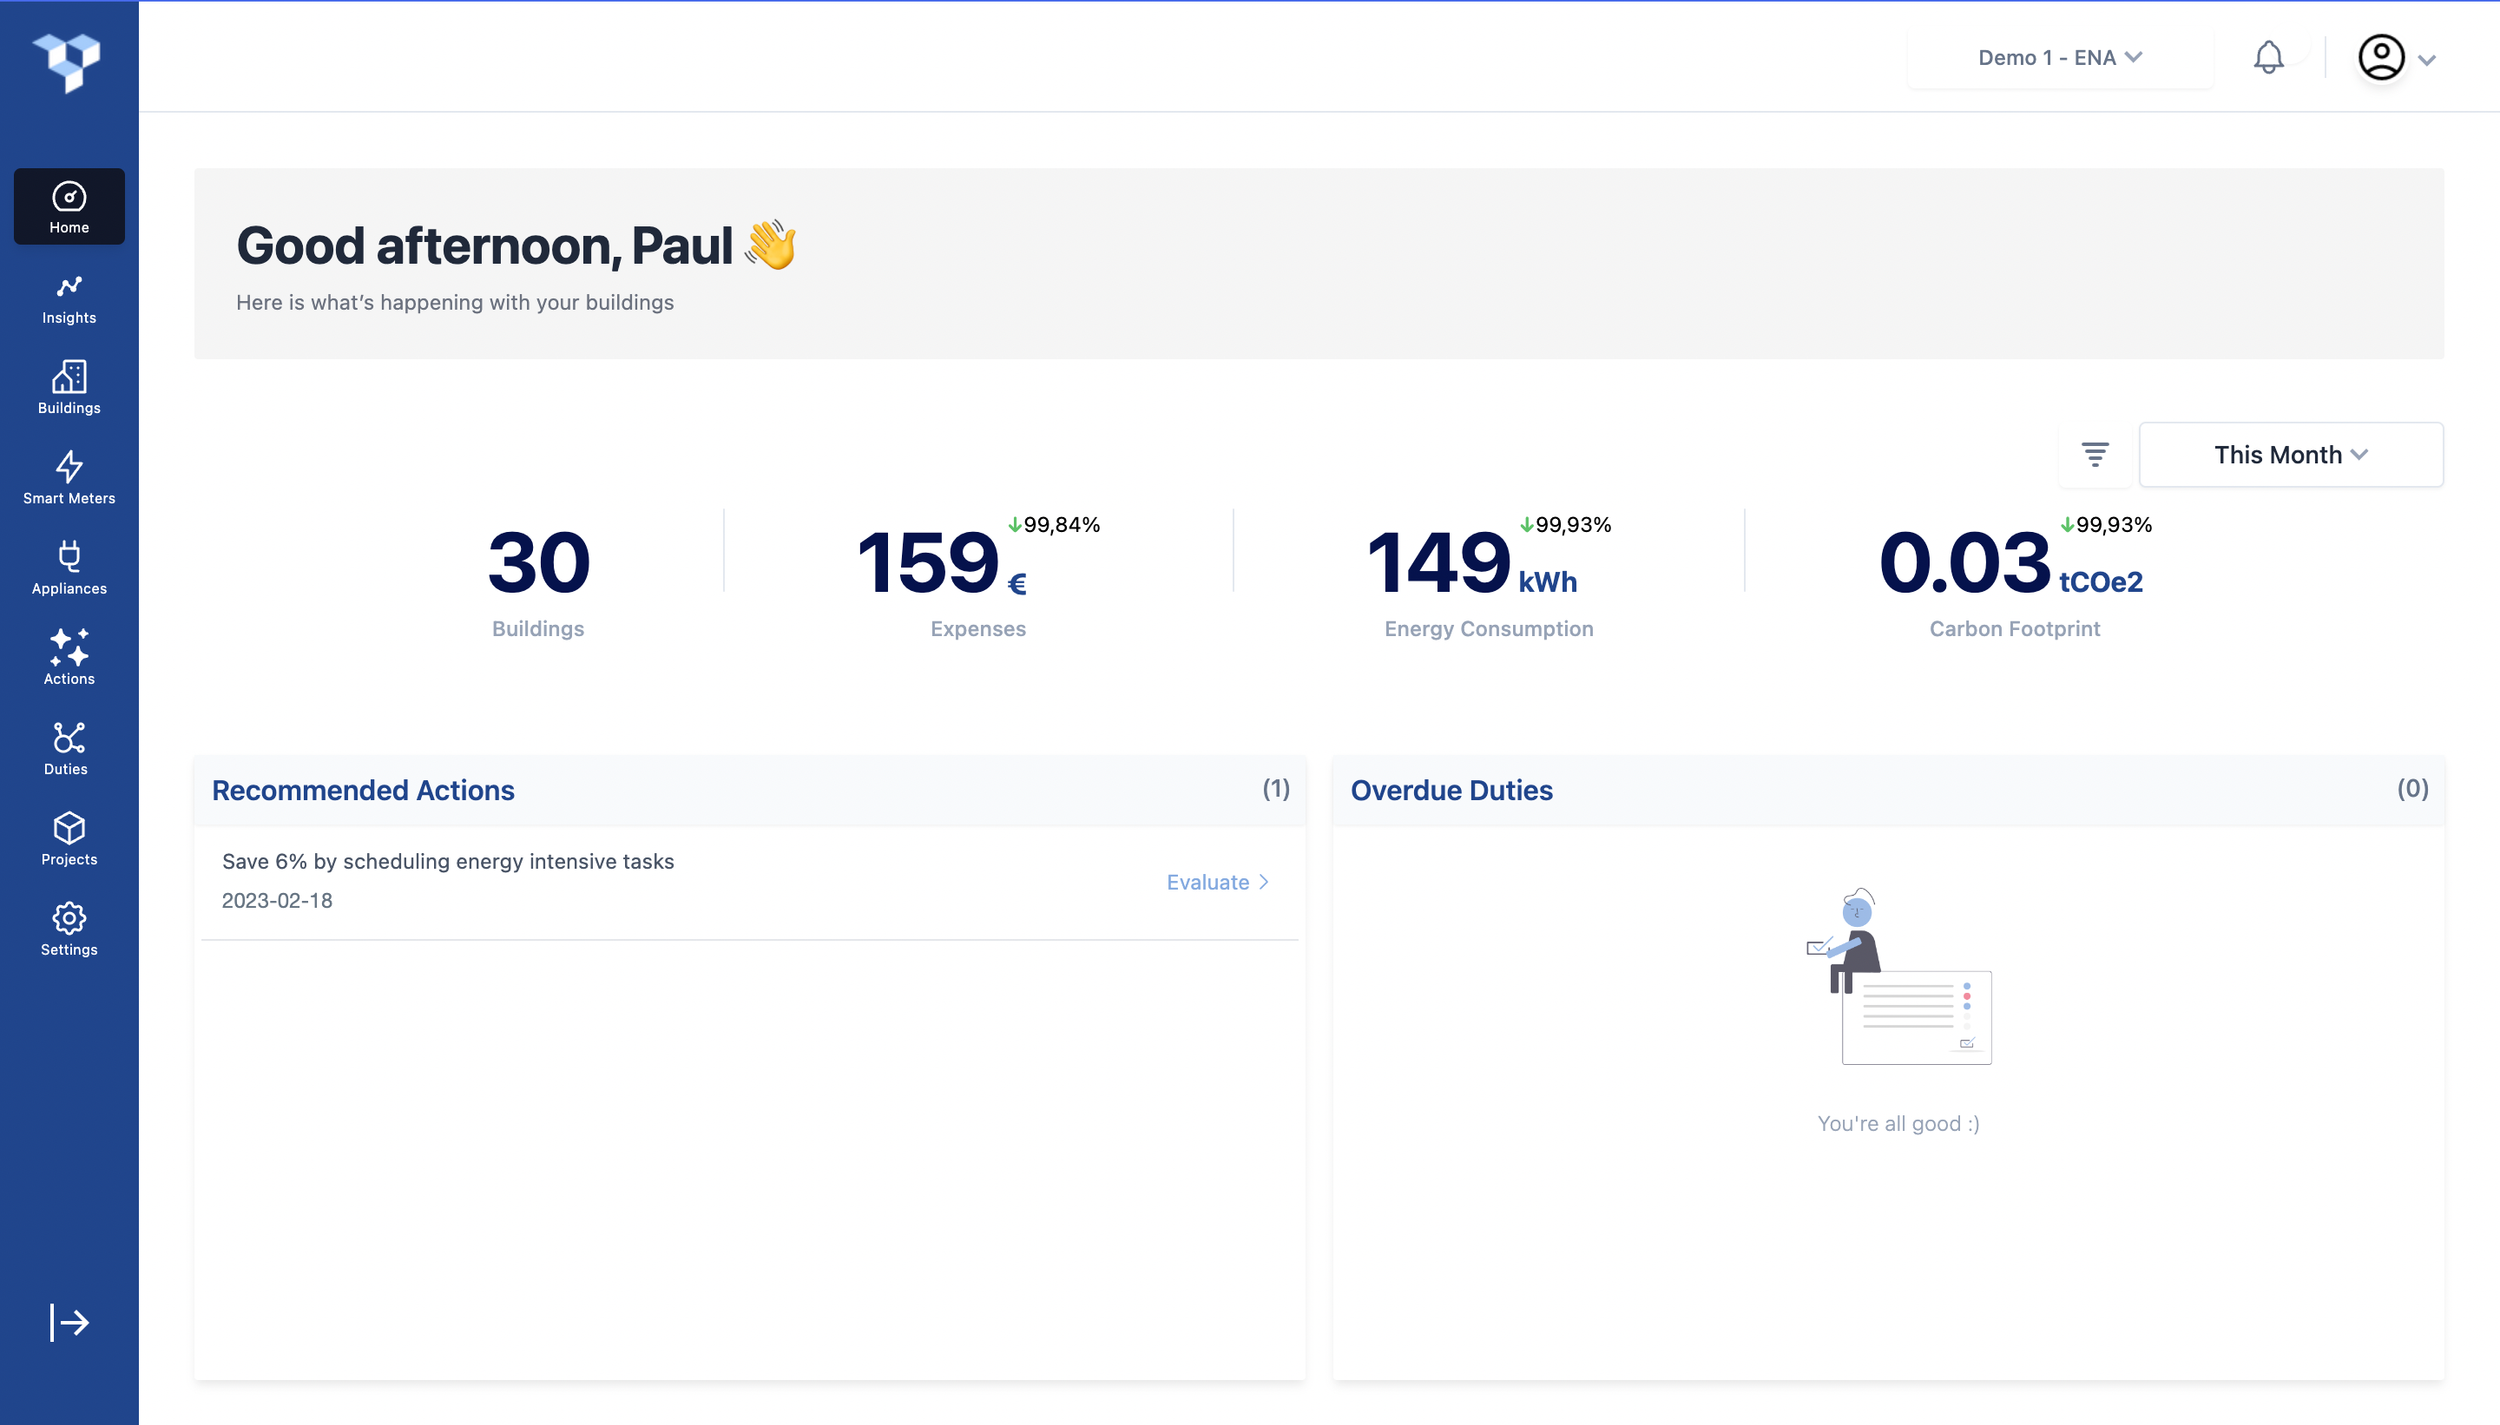Click the Overdue Duties heading
The height and width of the screenshot is (1425, 2500).
click(x=1451, y=790)
